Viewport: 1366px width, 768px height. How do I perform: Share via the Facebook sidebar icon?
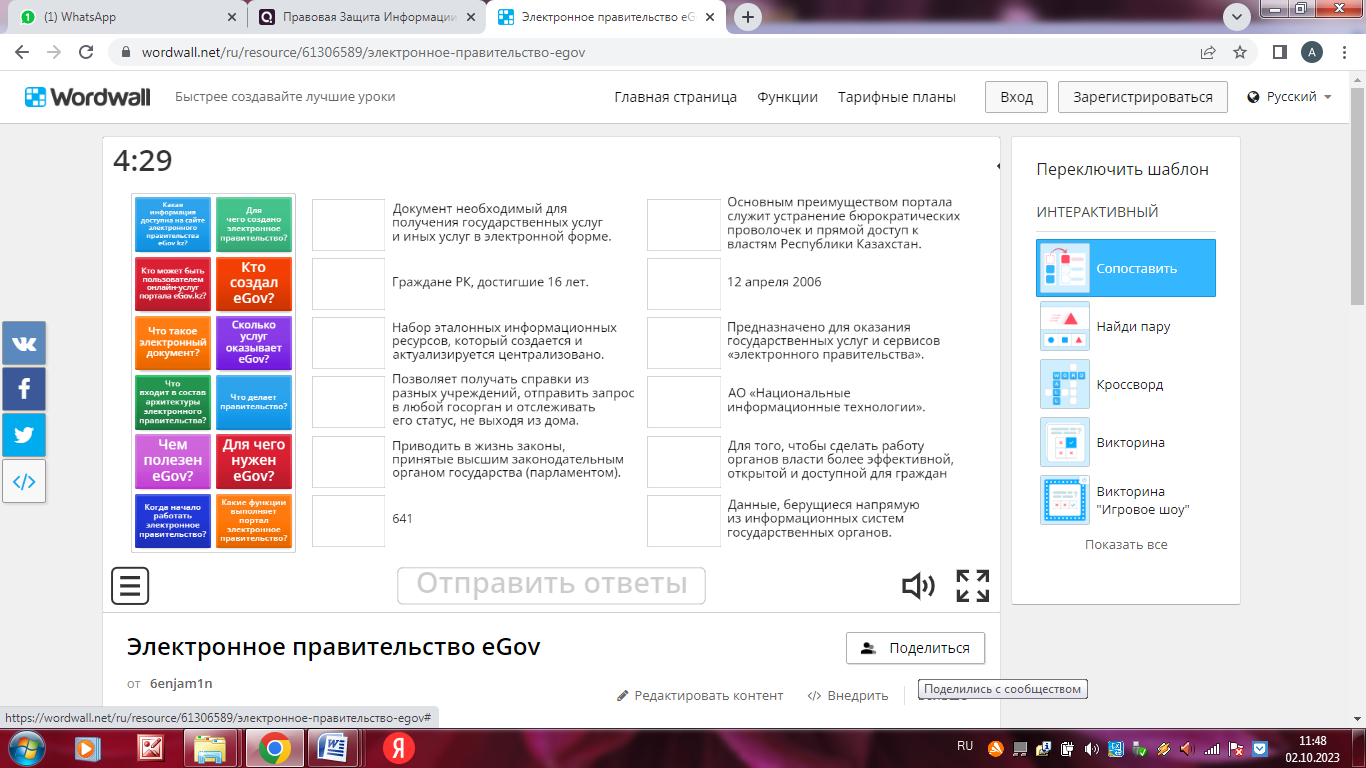click(x=24, y=389)
